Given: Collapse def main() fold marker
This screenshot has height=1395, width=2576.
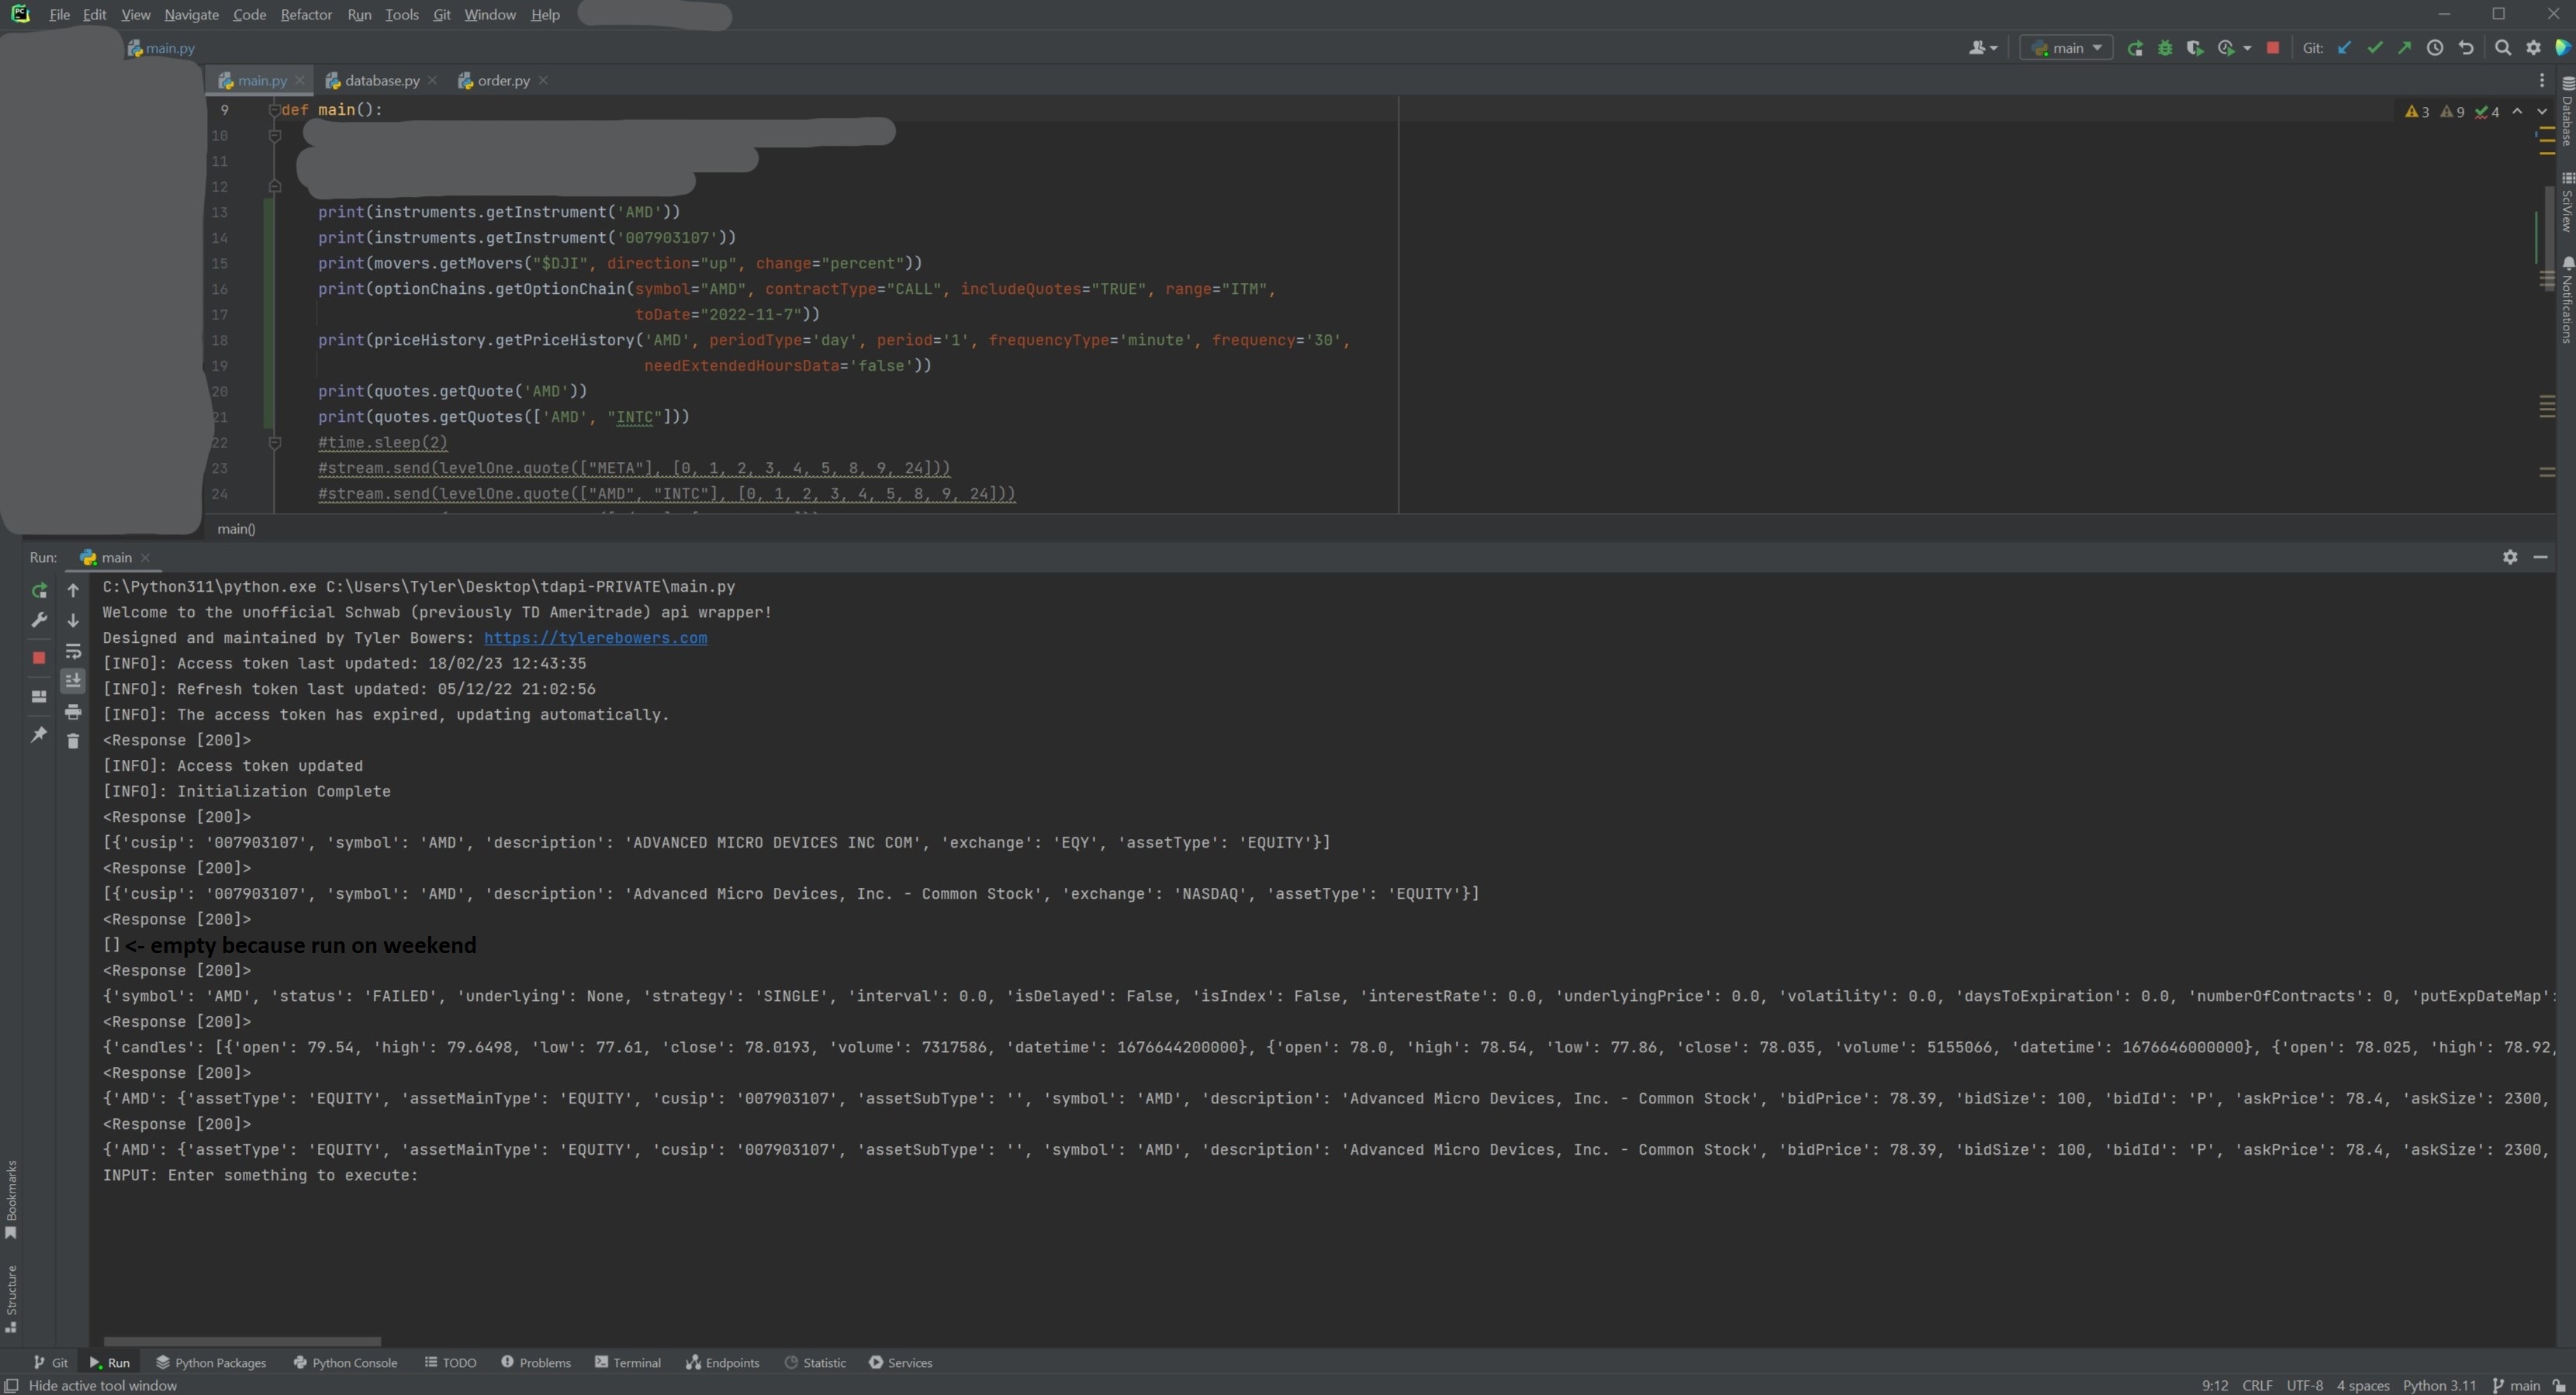Looking at the screenshot, I should click(x=274, y=110).
